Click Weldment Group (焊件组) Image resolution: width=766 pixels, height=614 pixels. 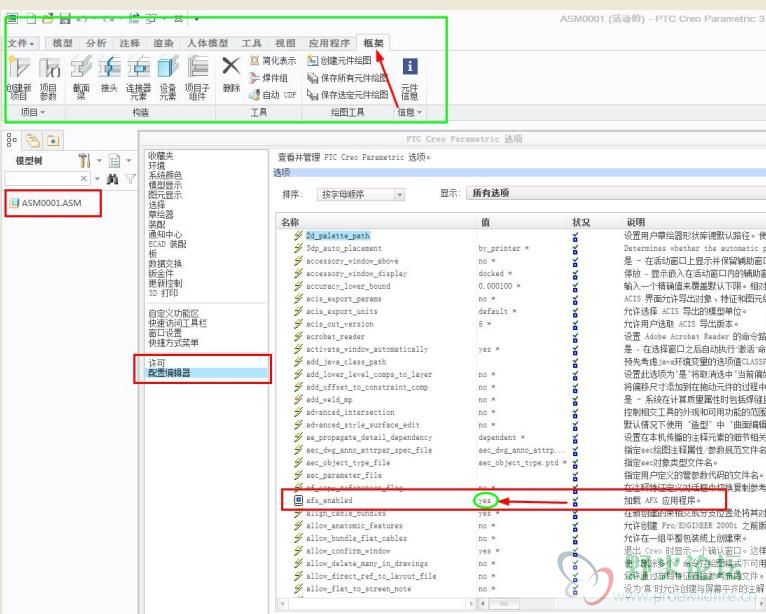pos(269,78)
